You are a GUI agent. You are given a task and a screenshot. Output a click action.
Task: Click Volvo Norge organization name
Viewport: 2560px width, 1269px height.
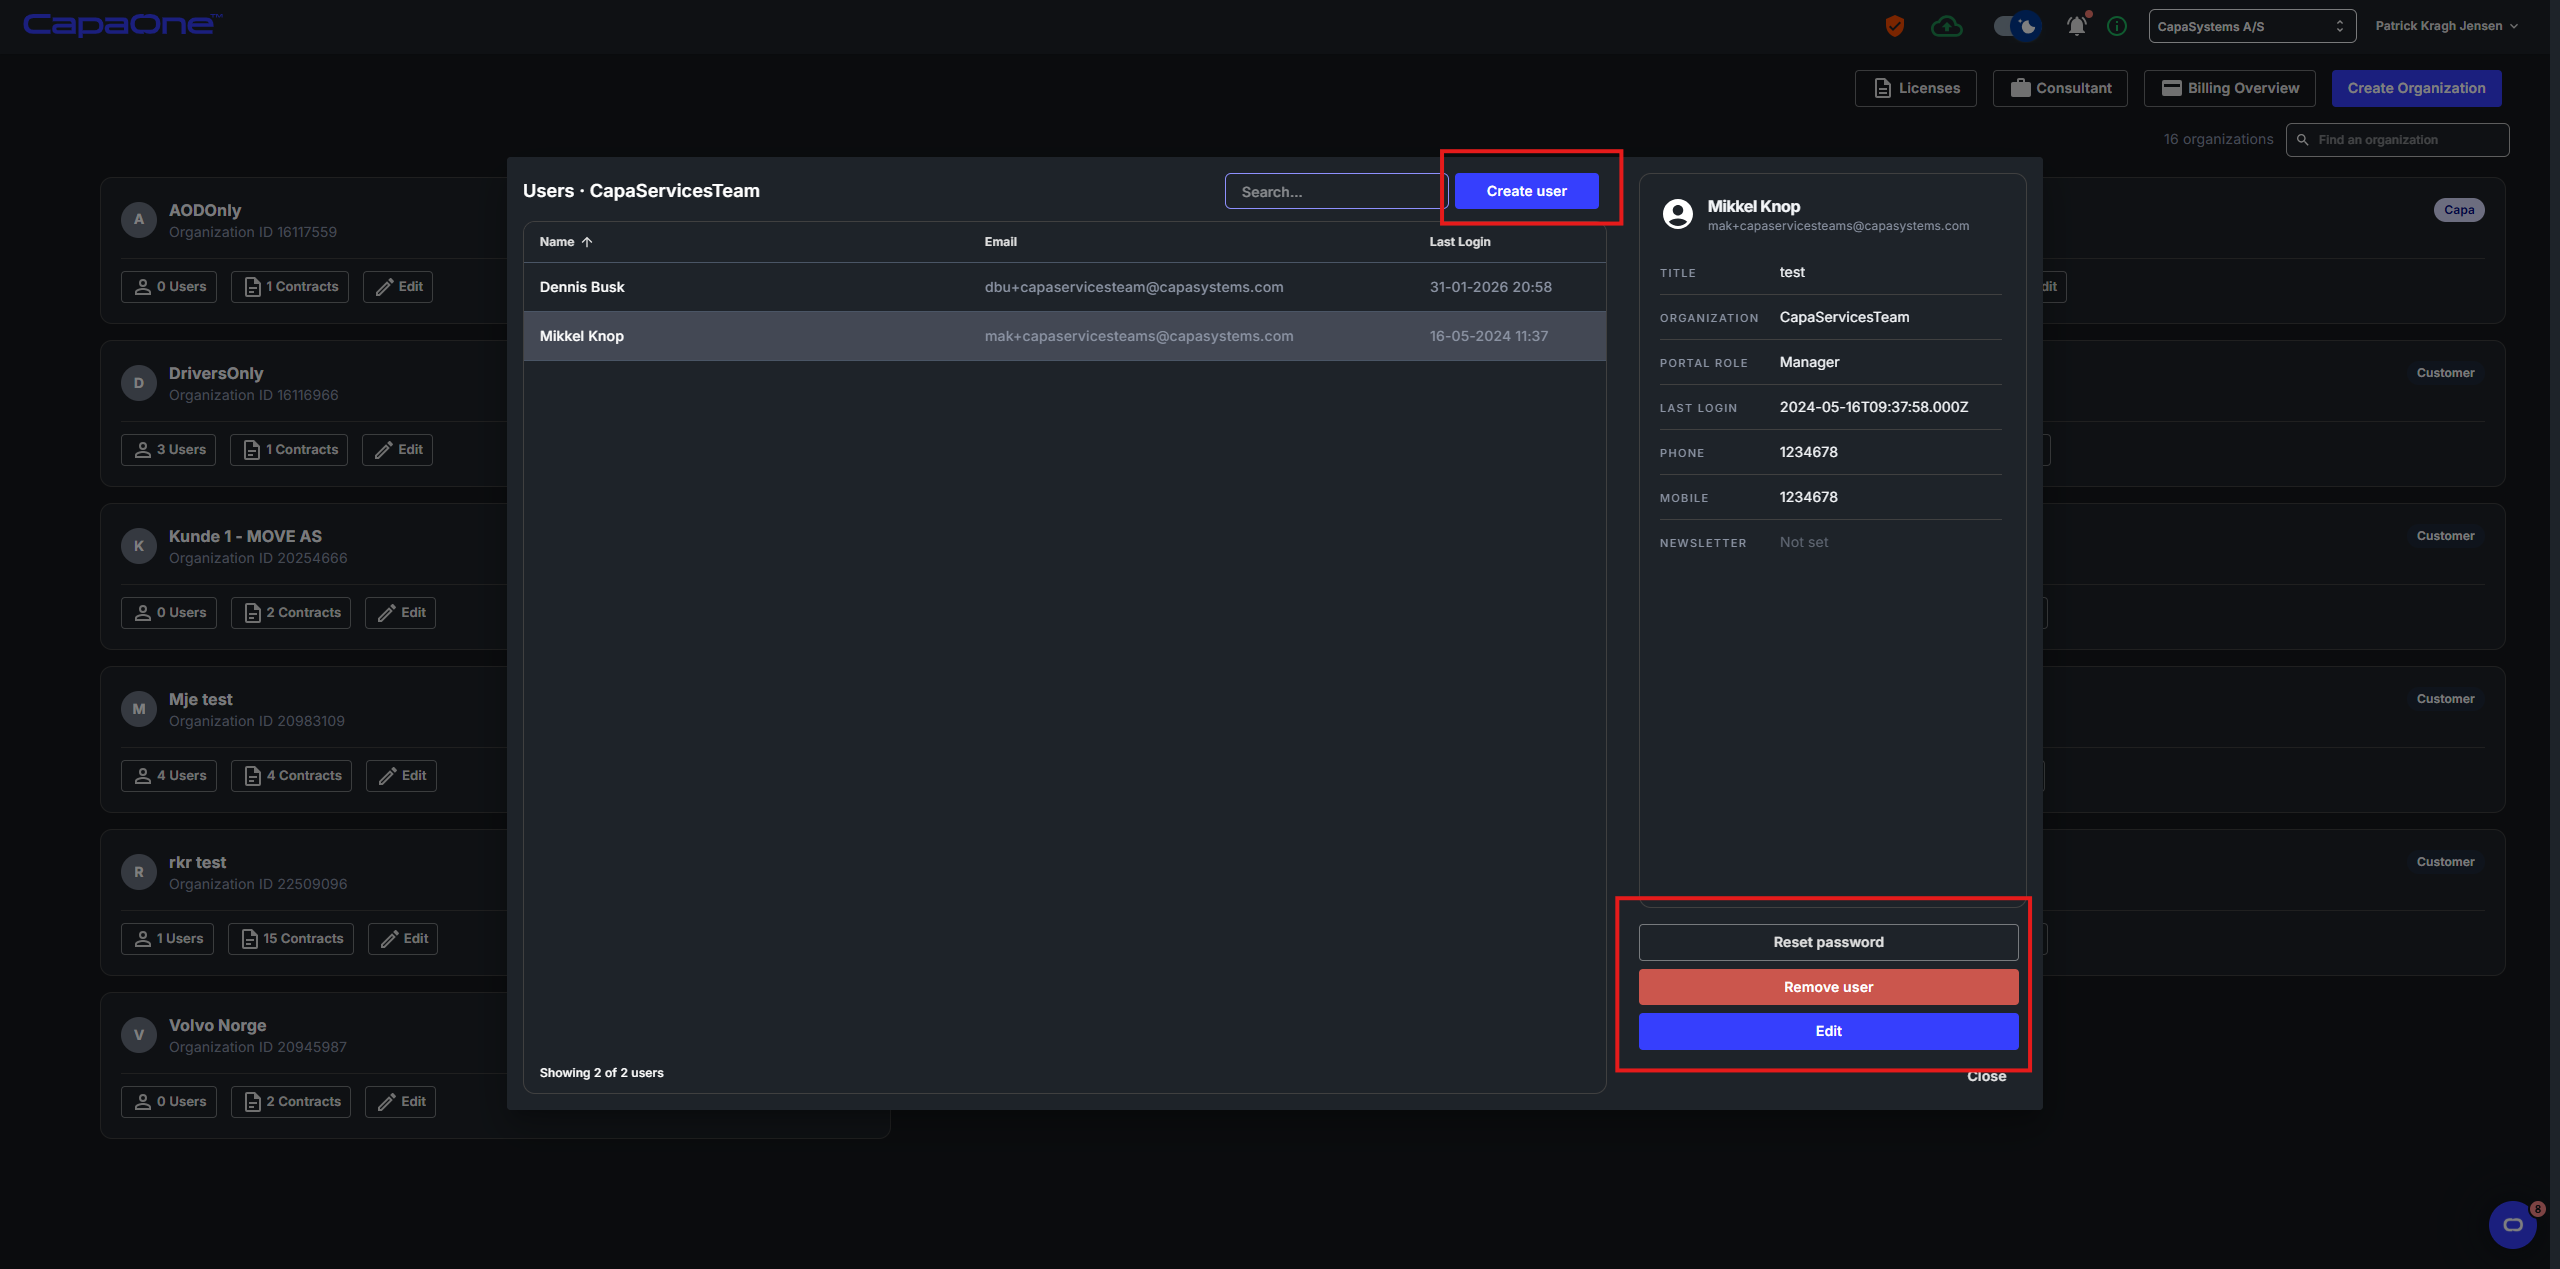(218, 1026)
